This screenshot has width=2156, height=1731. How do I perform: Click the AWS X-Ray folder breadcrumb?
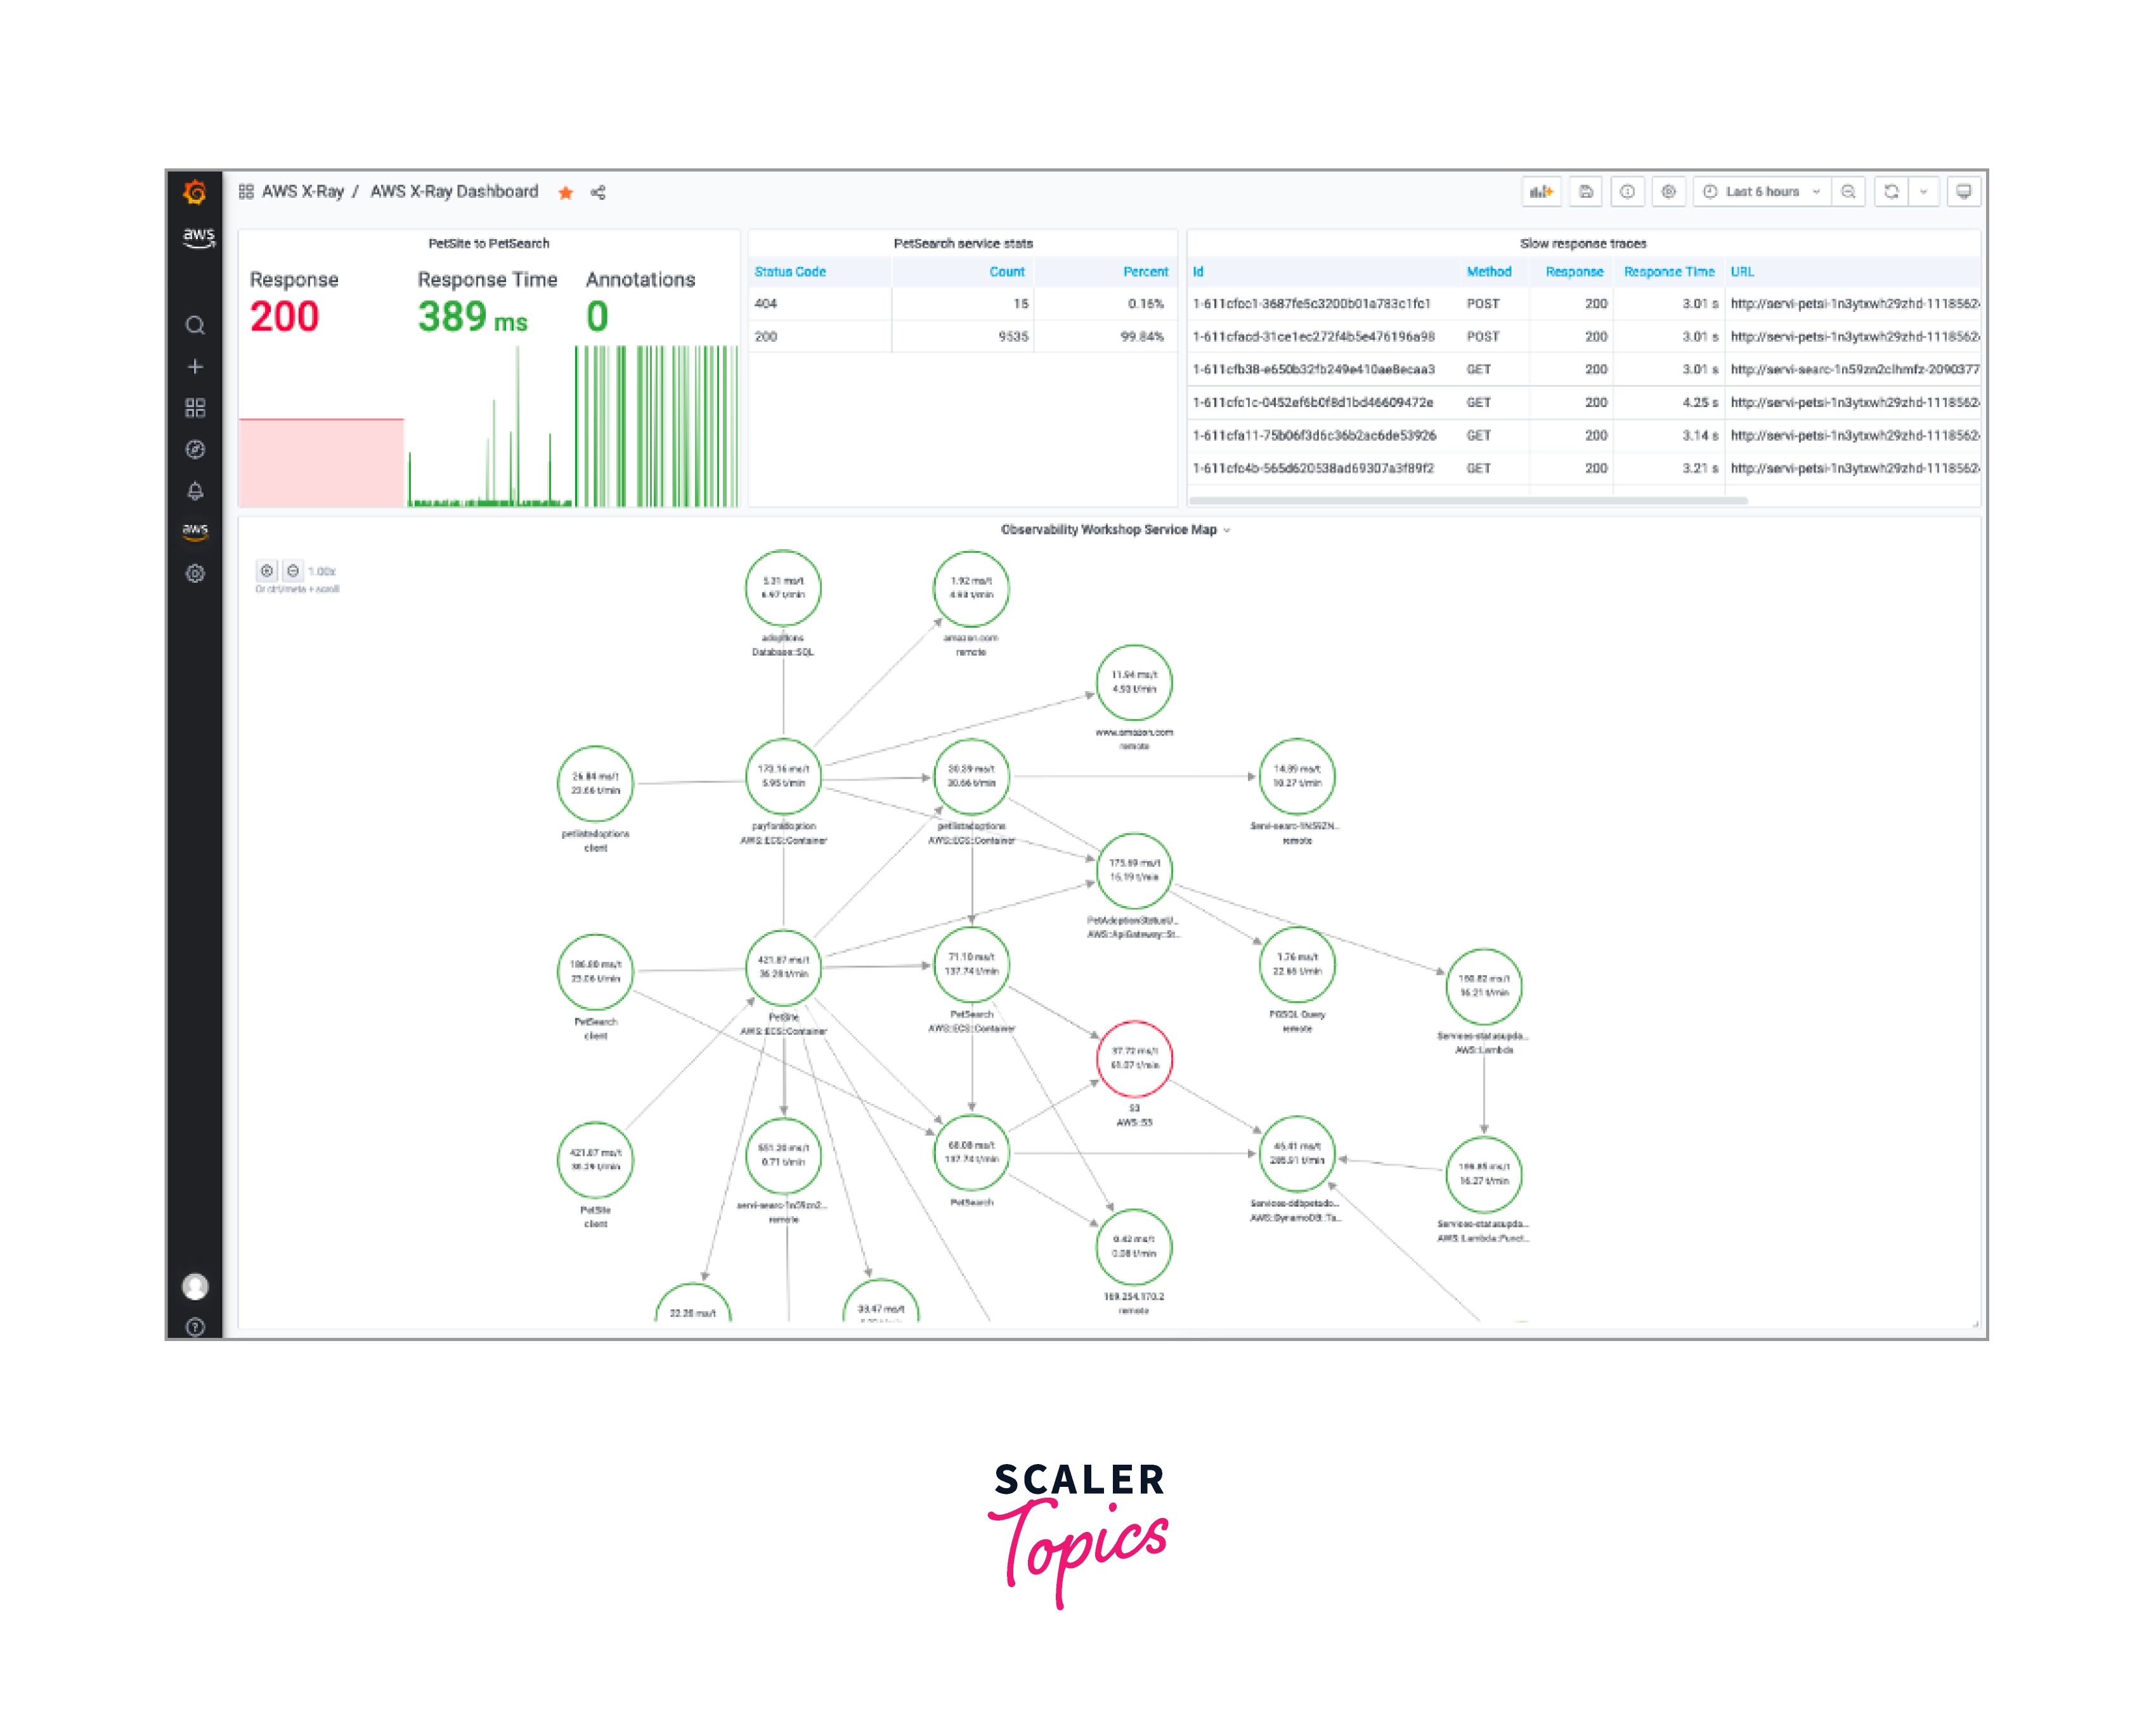[x=302, y=192]
